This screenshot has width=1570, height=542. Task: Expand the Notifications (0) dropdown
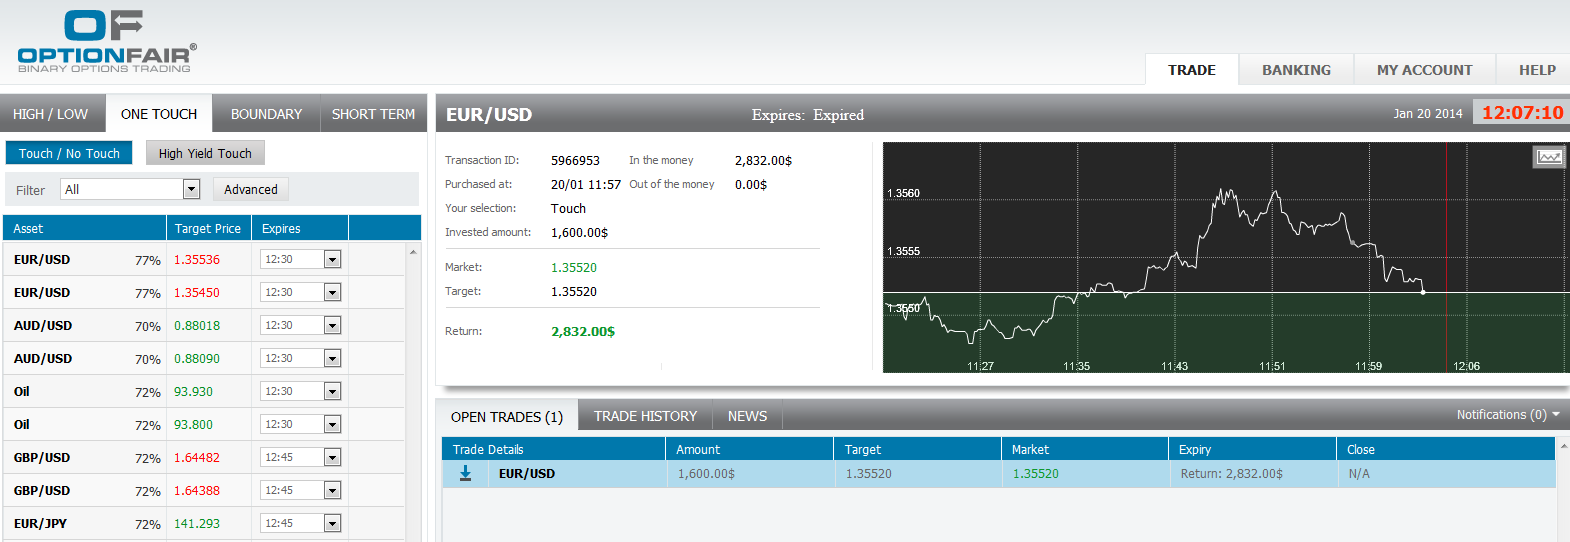point(1507,414)
